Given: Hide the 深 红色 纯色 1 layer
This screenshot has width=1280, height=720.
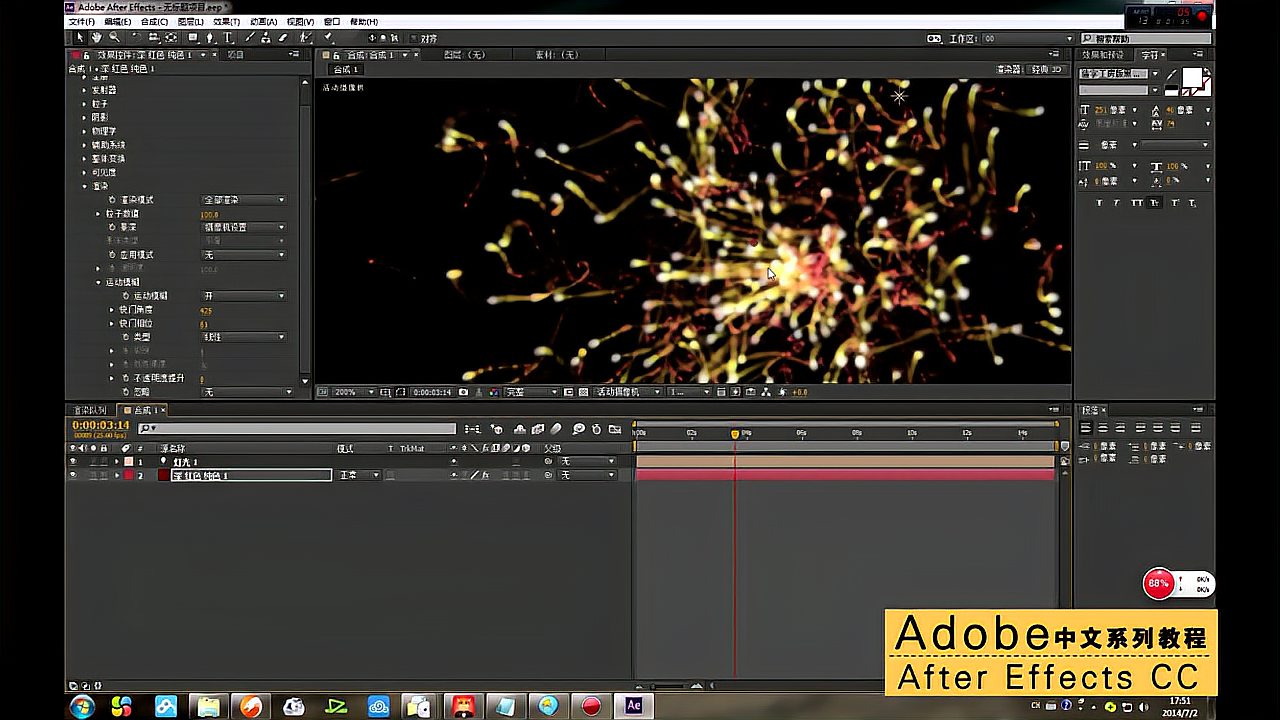Looking at the screenshot, I should [x=72, y=475].
